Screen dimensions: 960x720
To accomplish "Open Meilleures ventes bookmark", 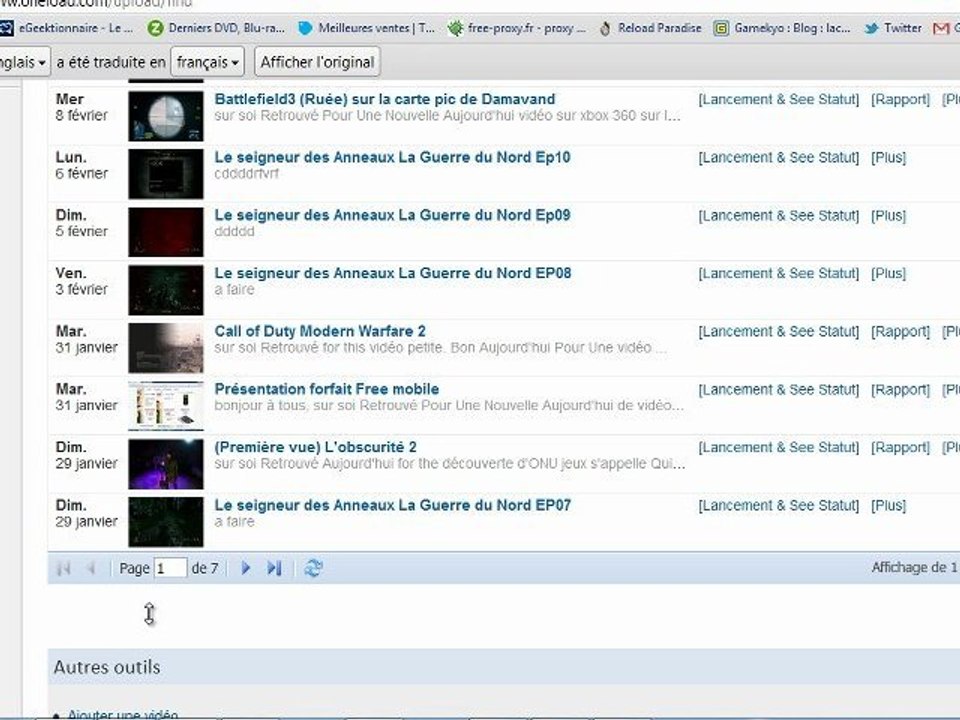I will coord(366,28).
